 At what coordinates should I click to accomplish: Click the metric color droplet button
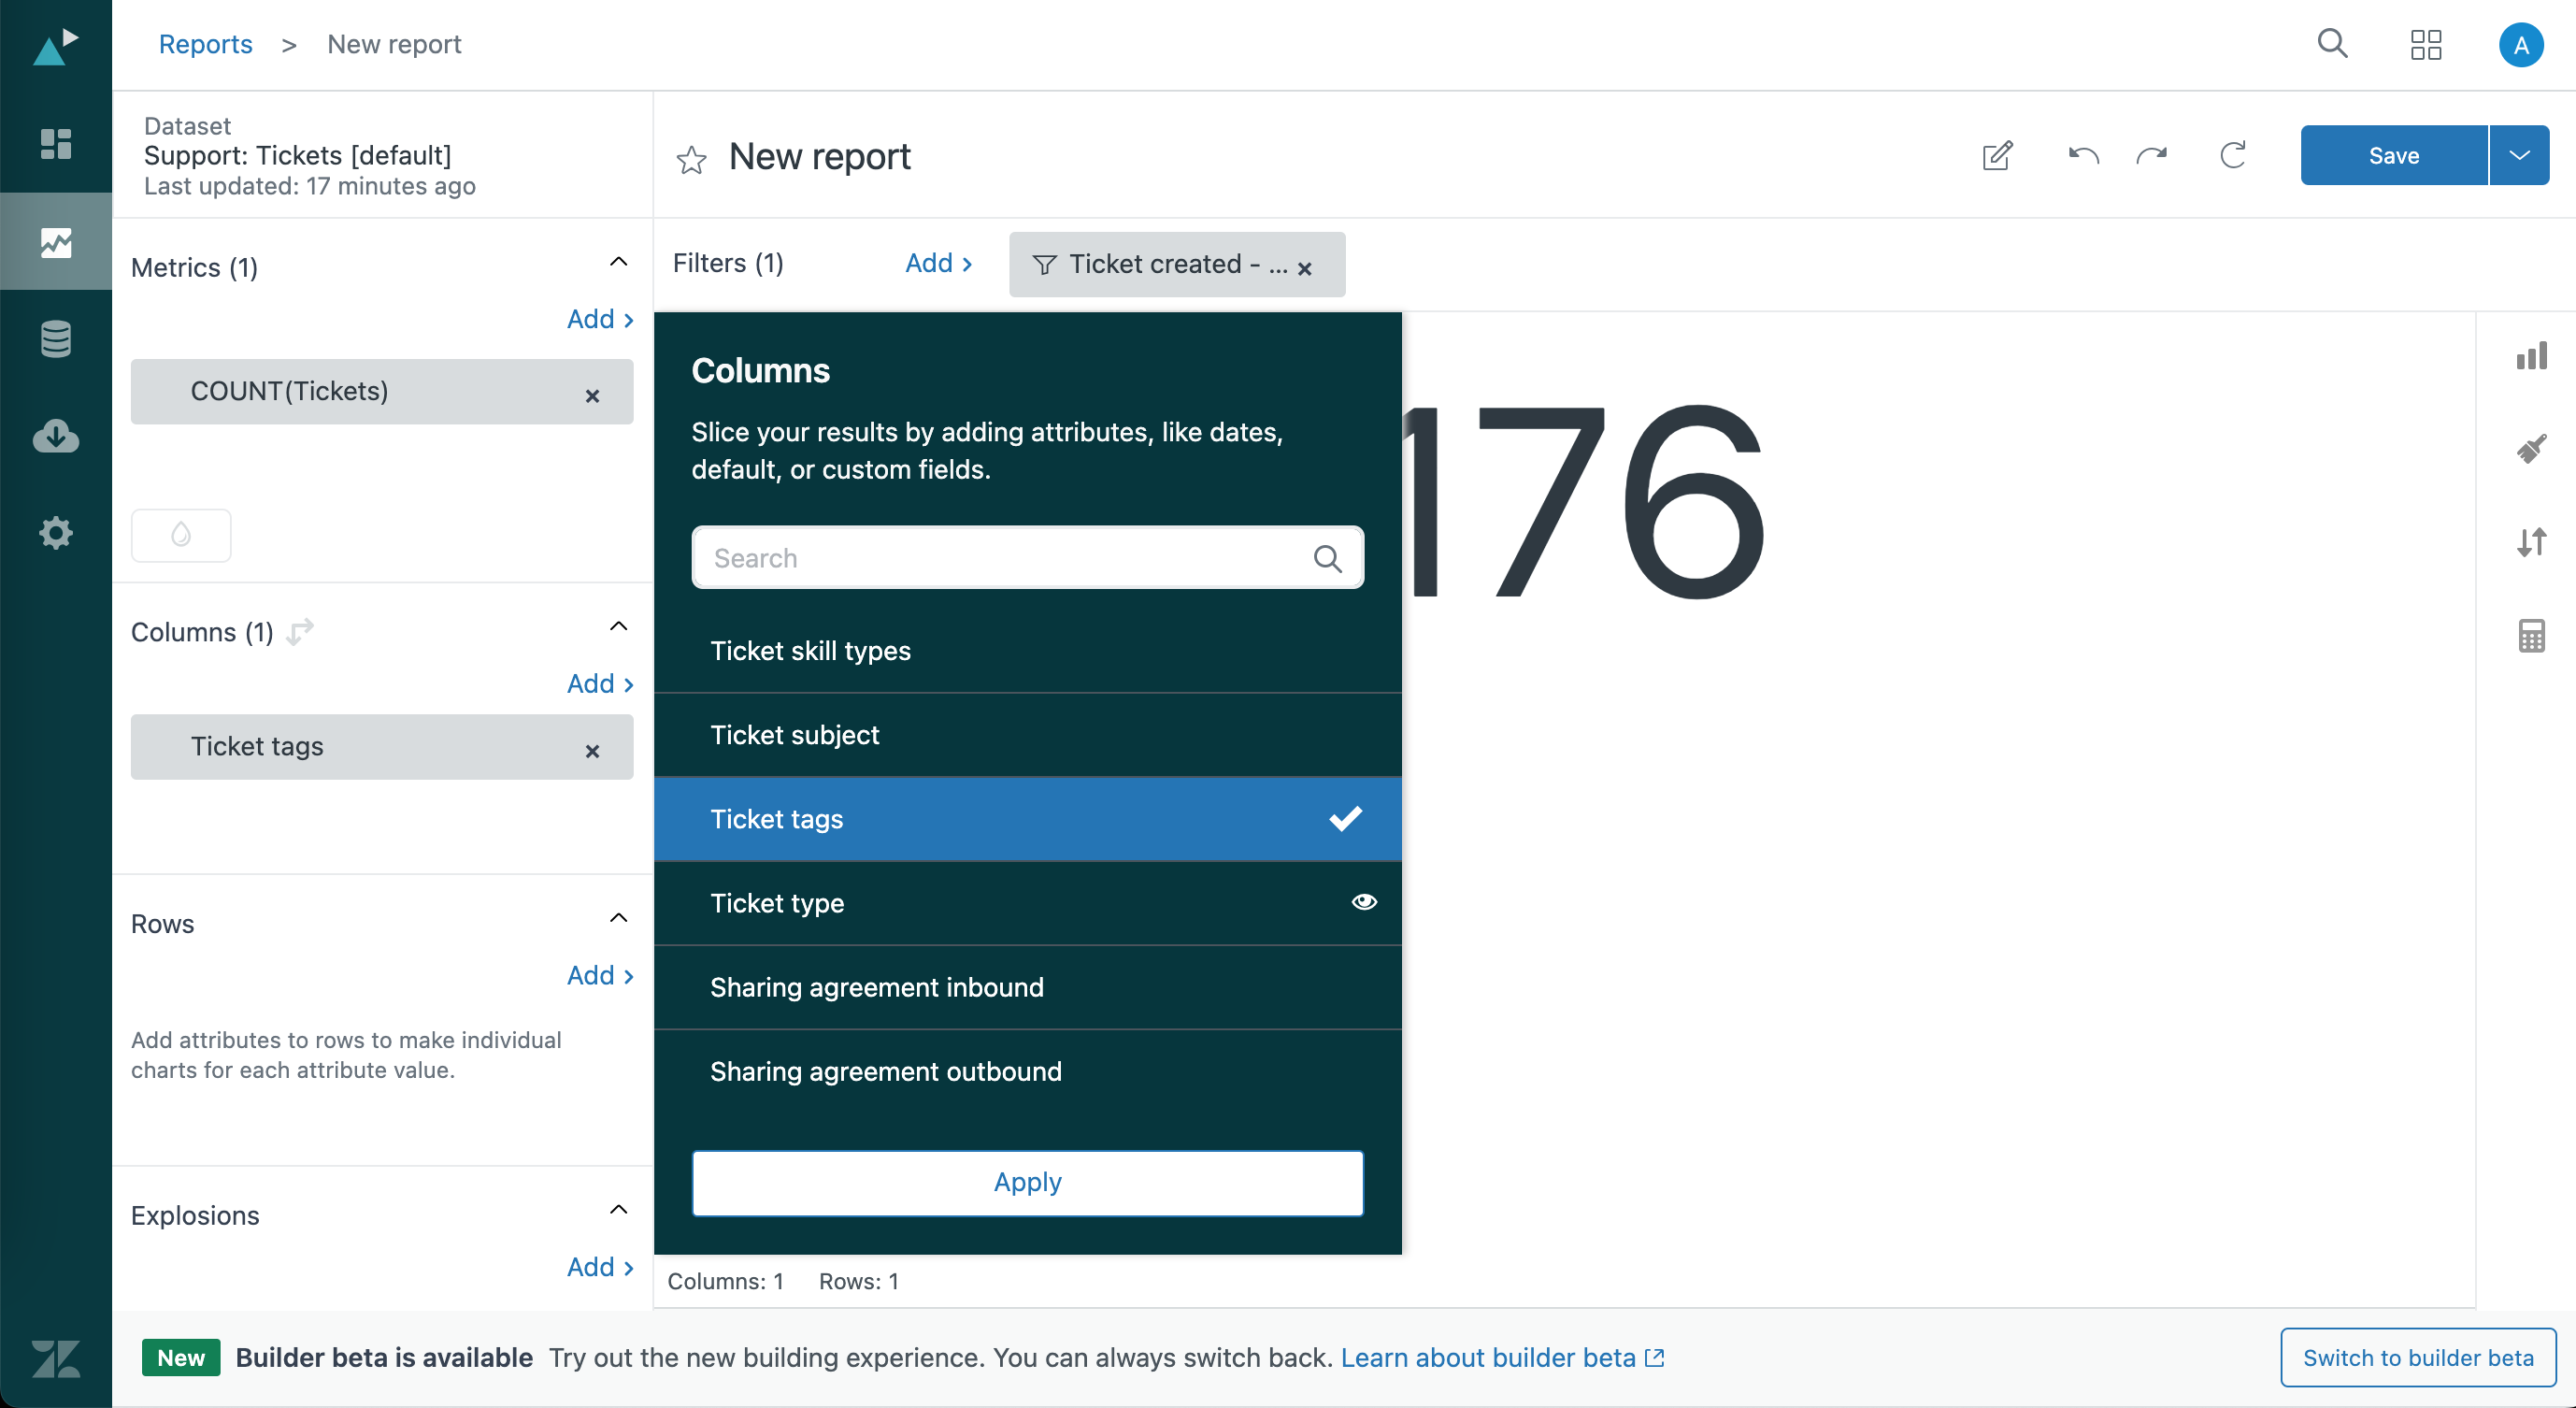click(x=181, y=535)
